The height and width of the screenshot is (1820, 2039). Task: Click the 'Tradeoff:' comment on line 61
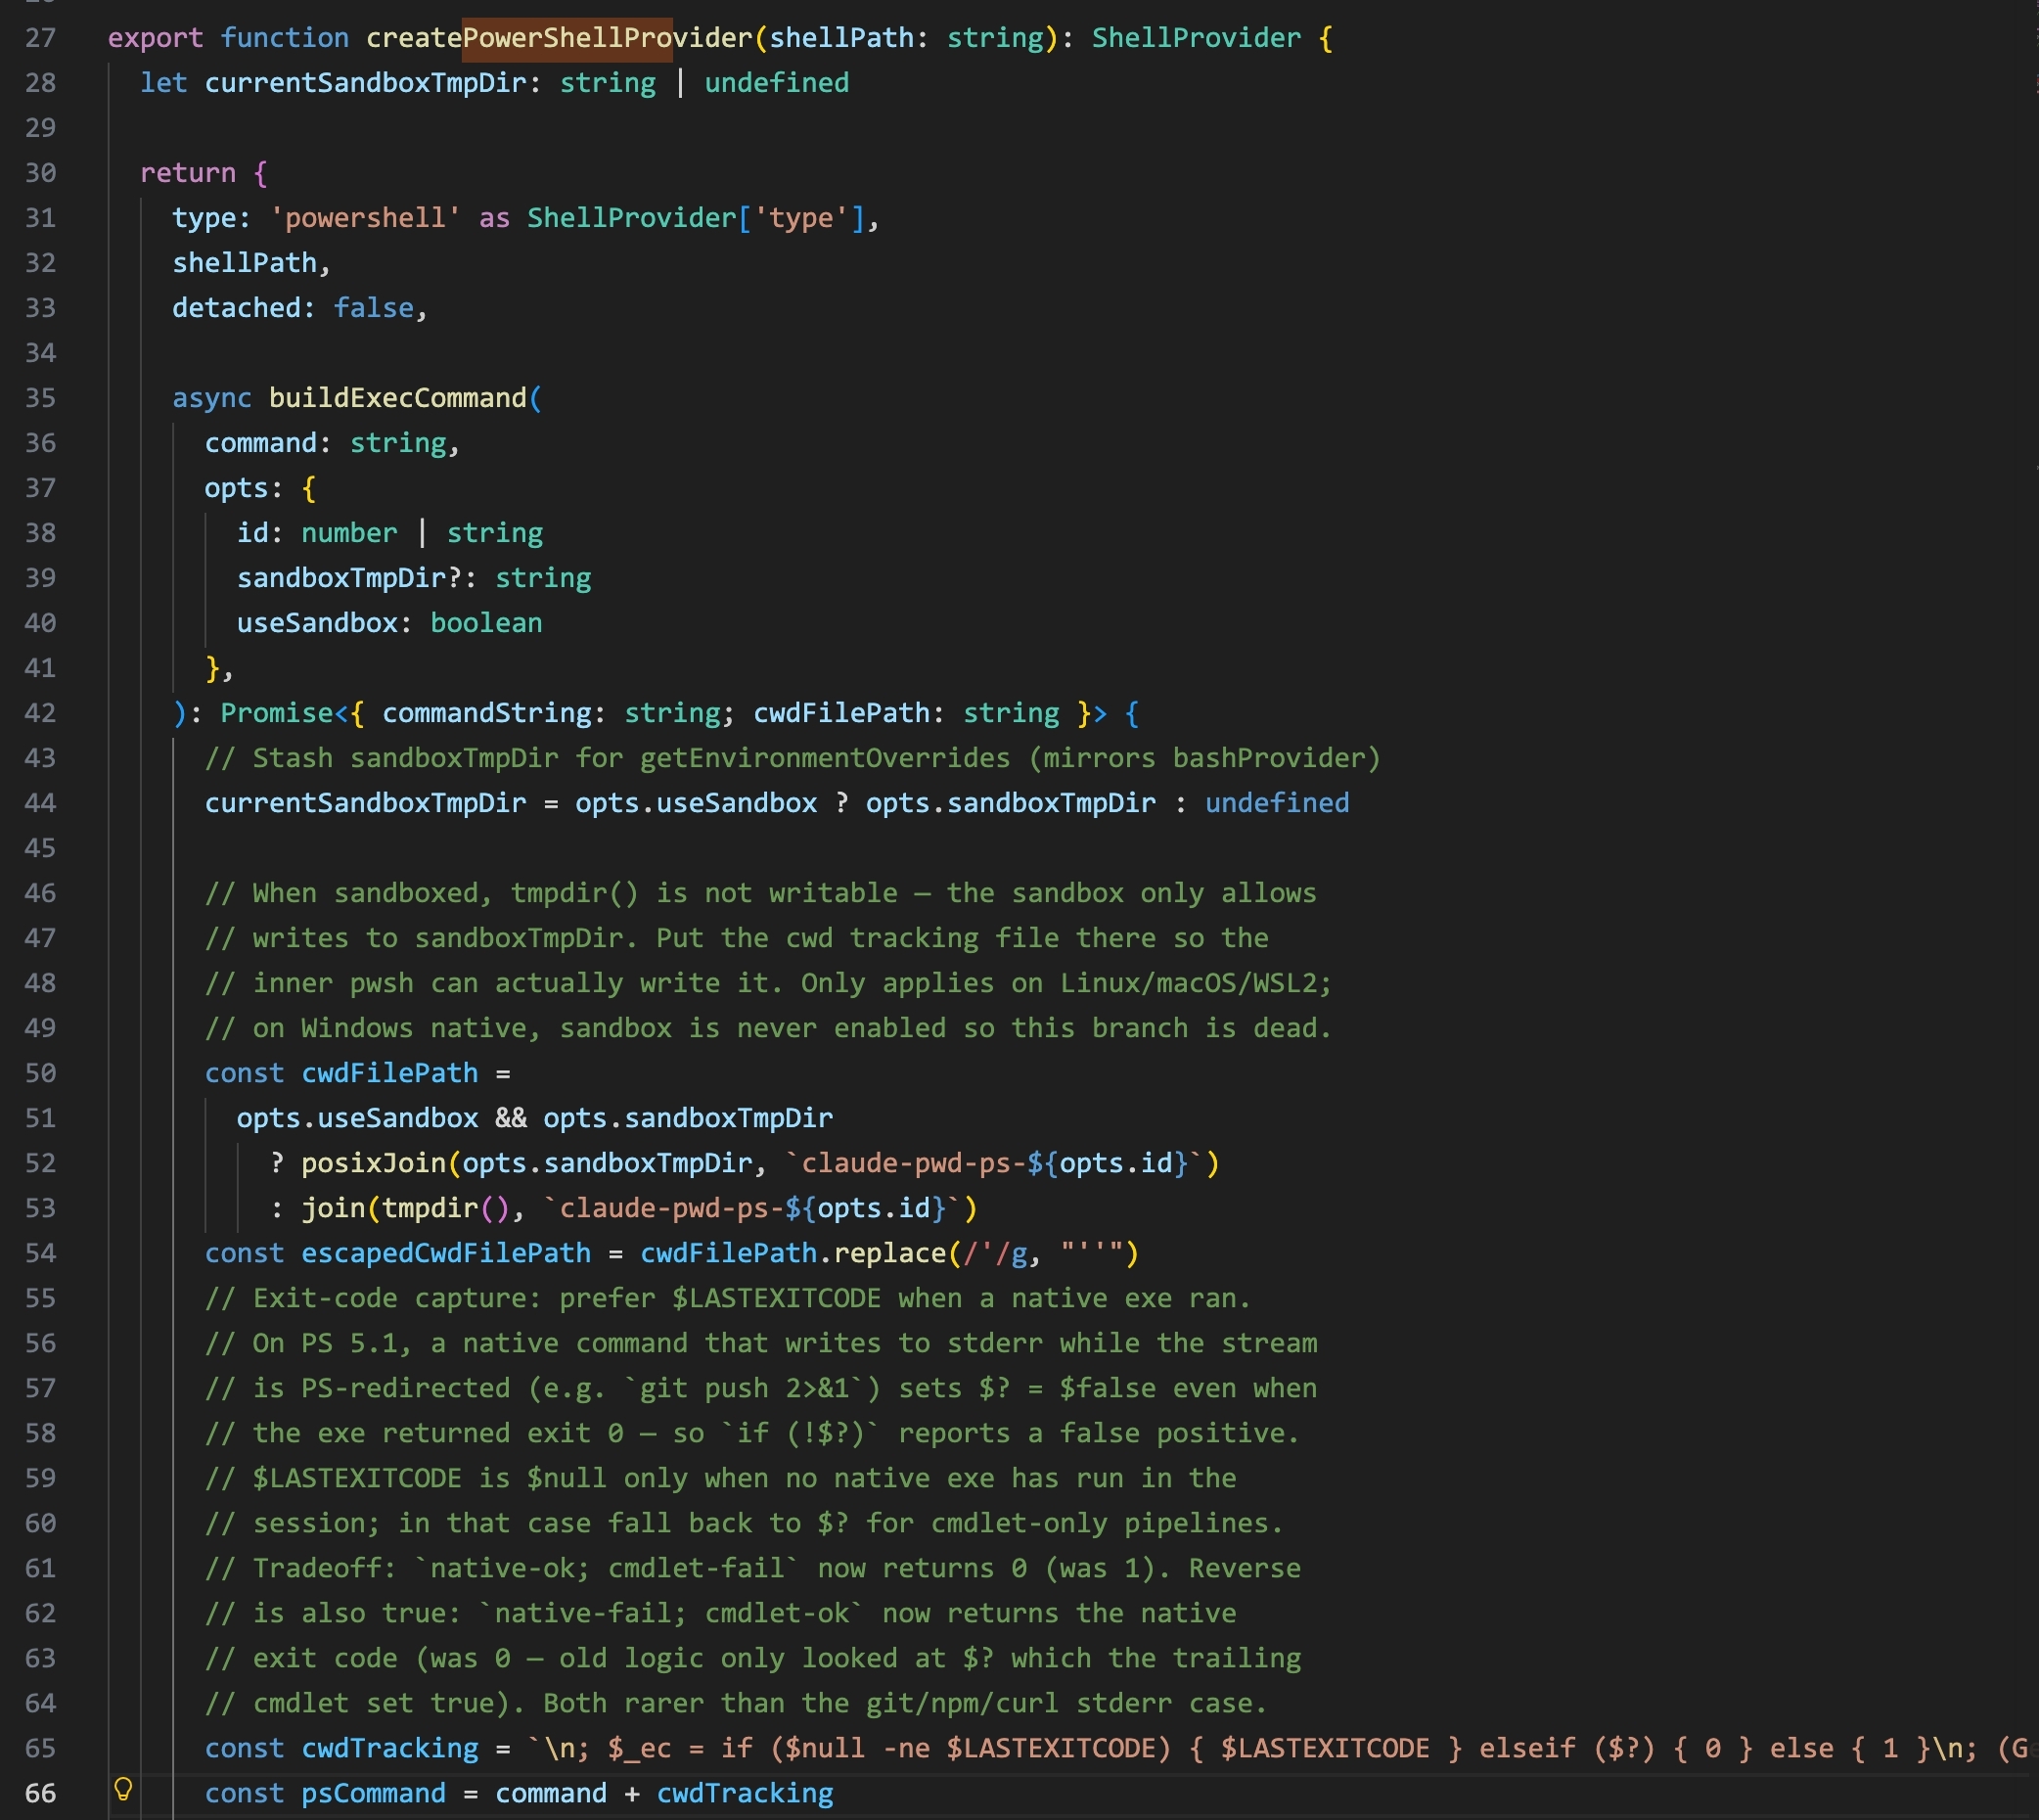coord(752,1568)
